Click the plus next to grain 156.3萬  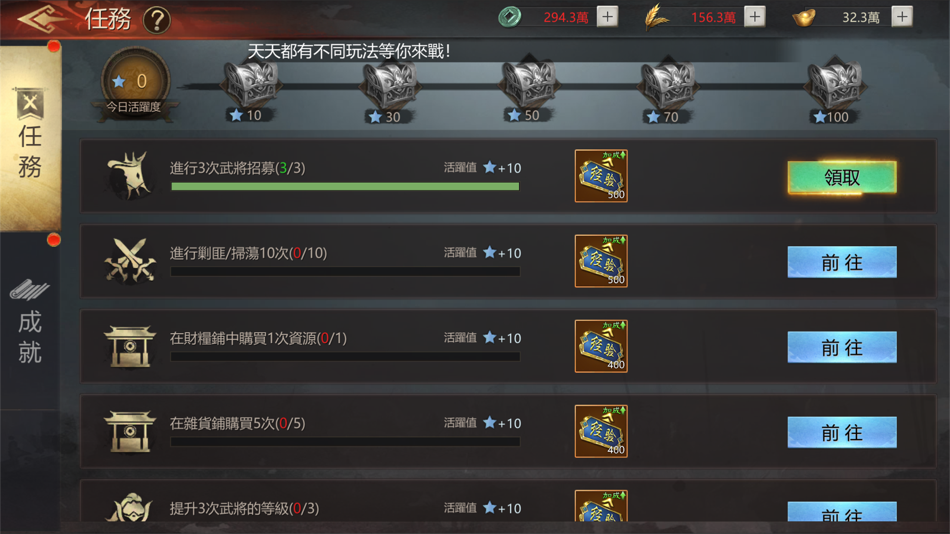754,16
